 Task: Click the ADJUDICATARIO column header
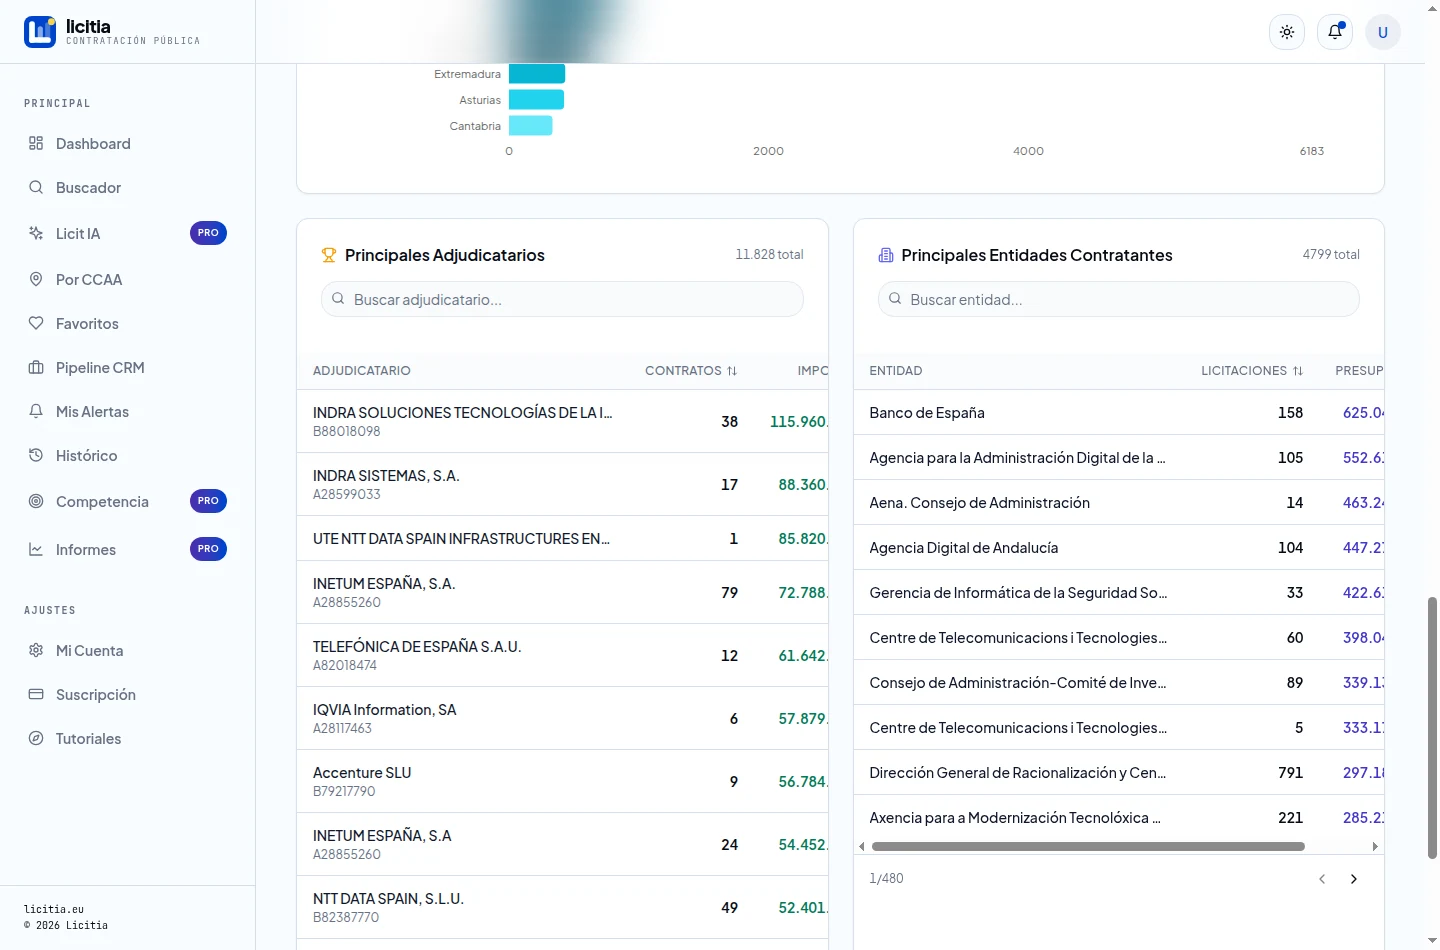[362, 371]
